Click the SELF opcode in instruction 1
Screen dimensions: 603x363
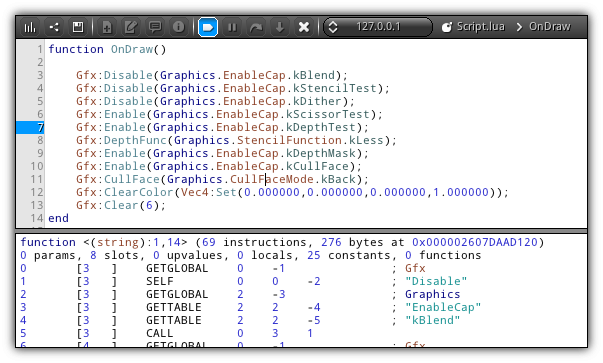pyautogui.click(x=160, y=281)
